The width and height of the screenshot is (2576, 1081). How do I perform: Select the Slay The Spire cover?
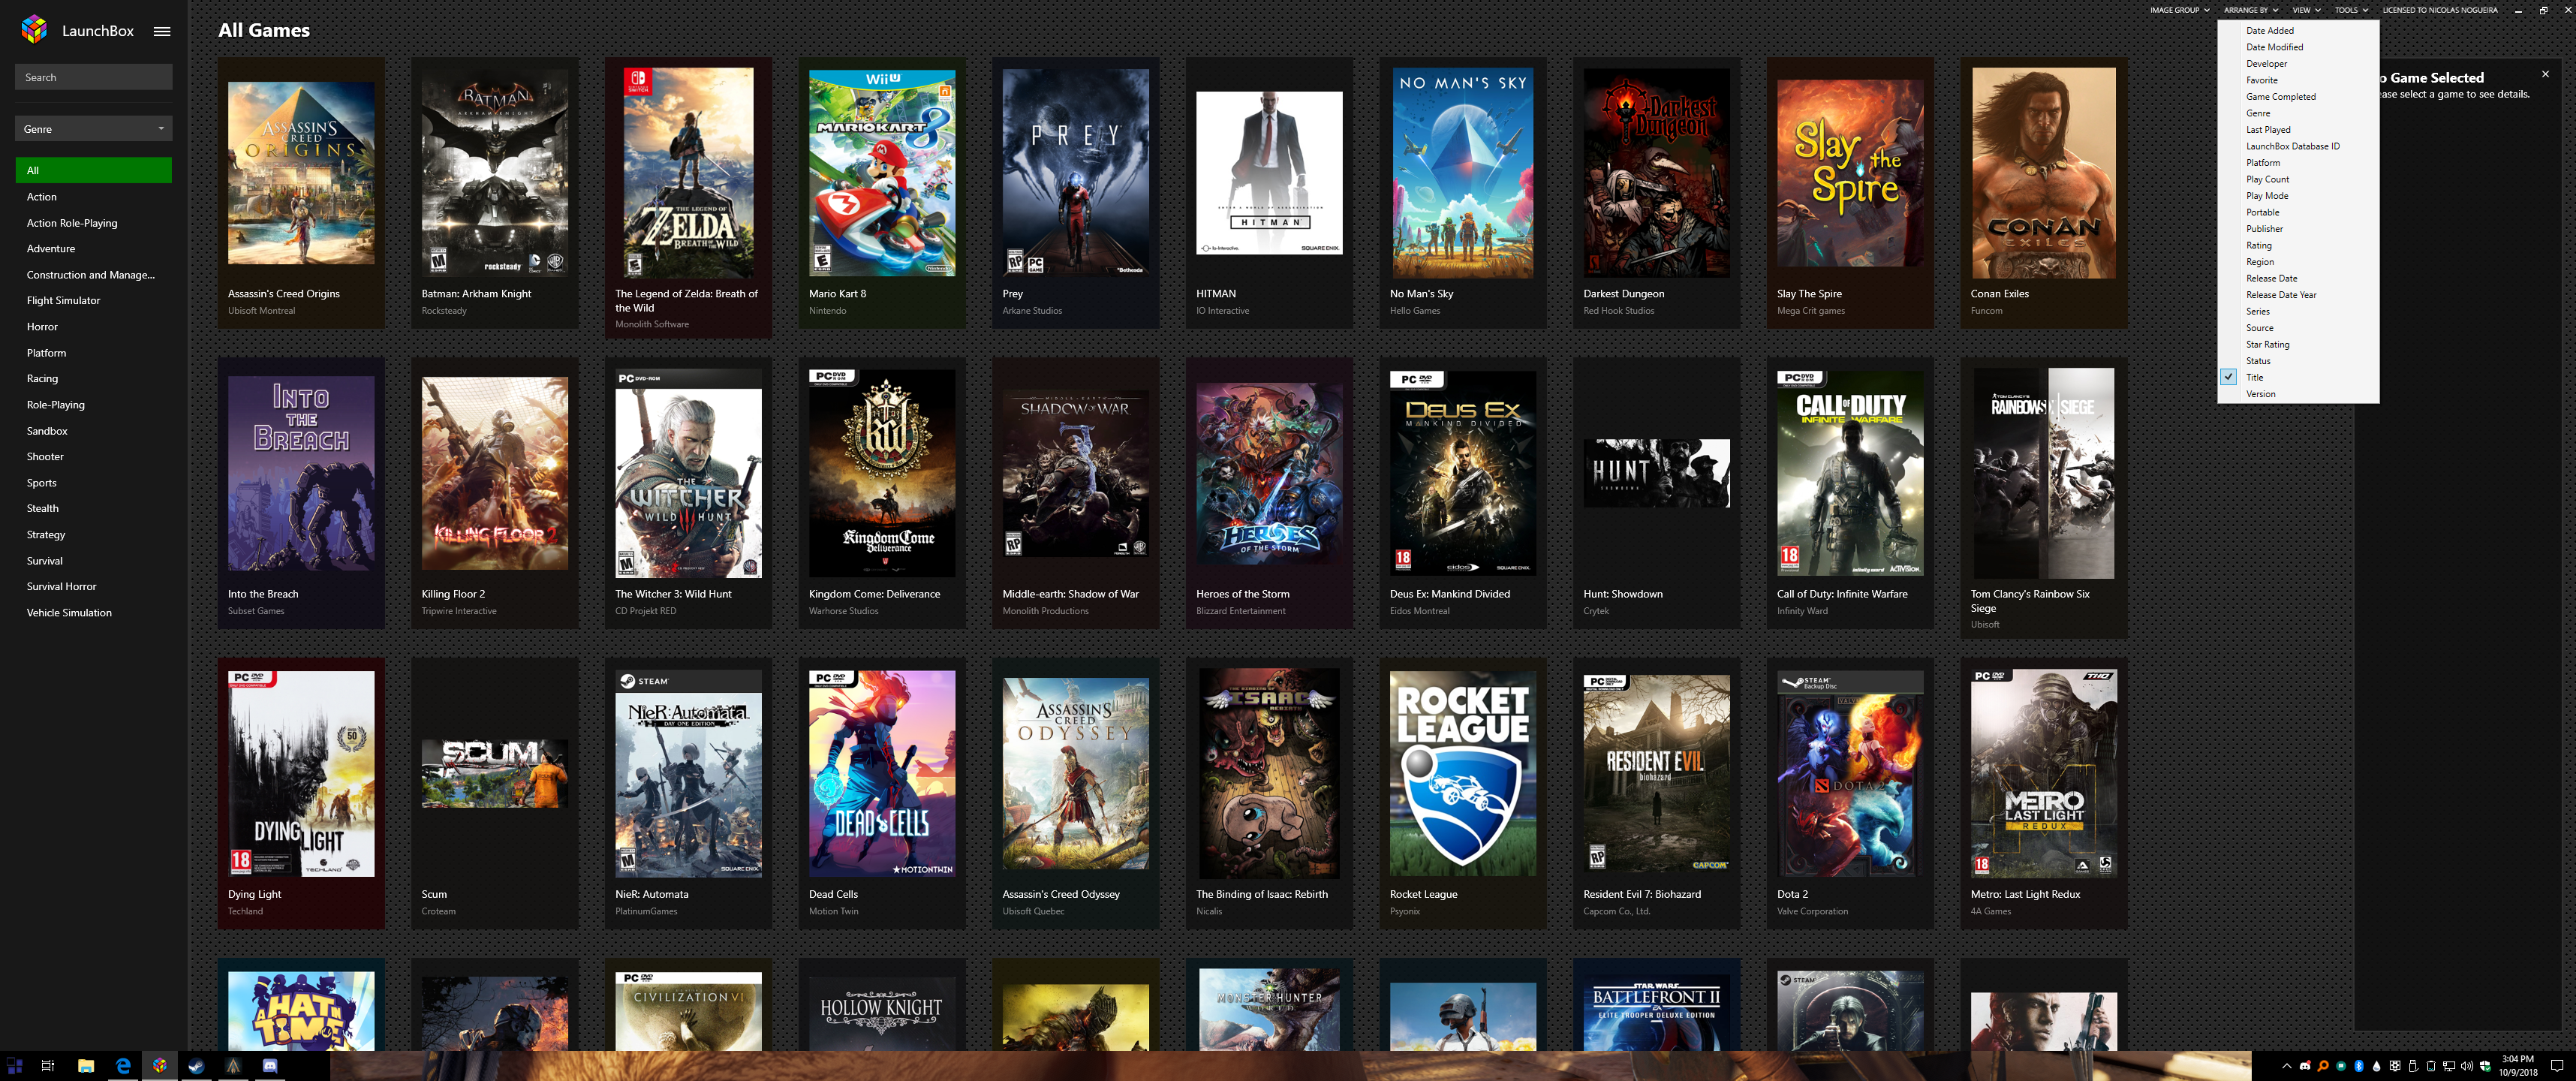pos(1850,173)
